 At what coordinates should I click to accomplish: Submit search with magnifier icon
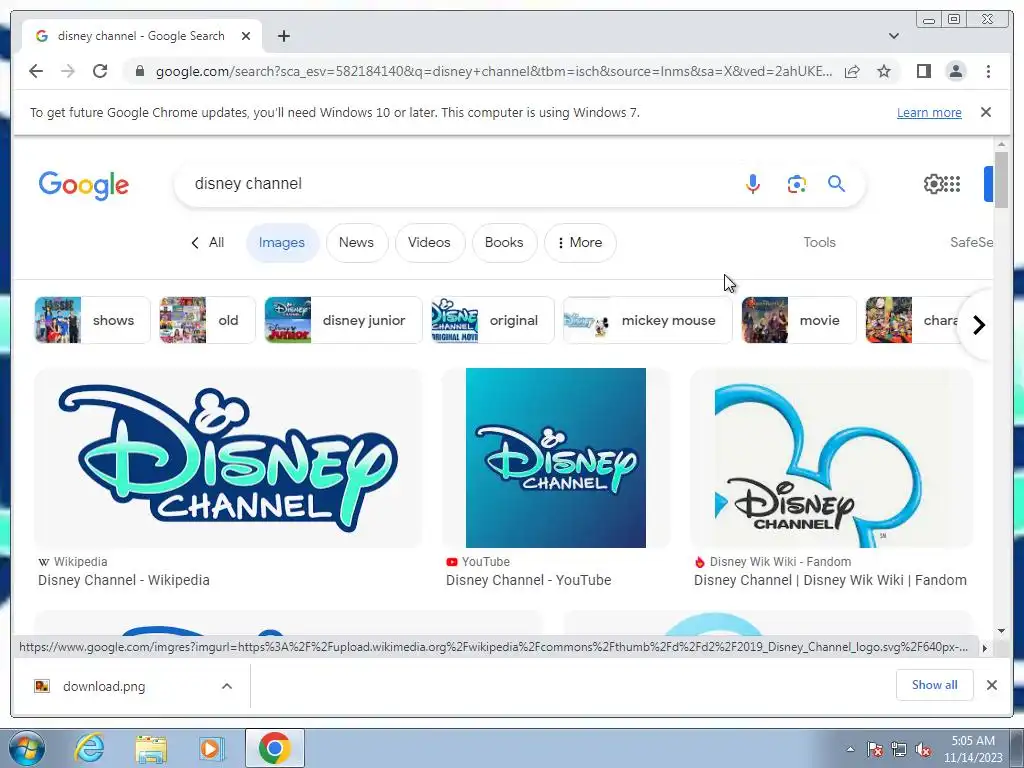click(837, 184)
